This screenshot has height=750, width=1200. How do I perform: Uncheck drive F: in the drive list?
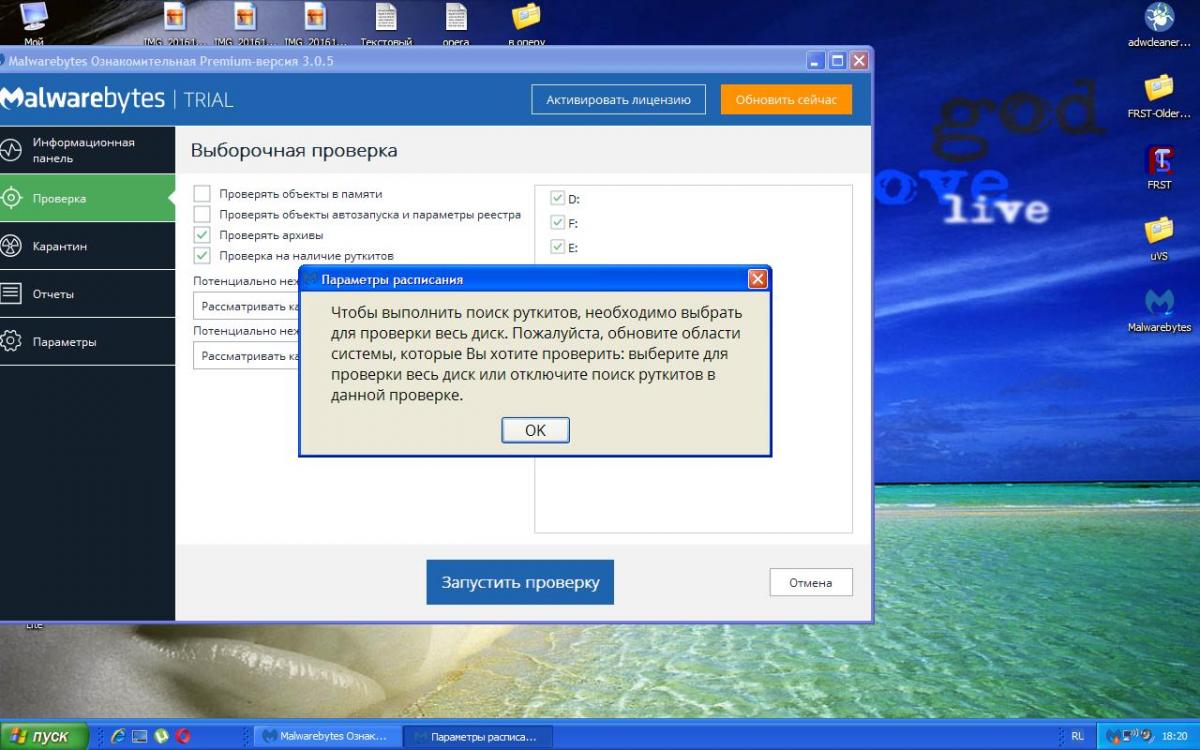[558, 222]
